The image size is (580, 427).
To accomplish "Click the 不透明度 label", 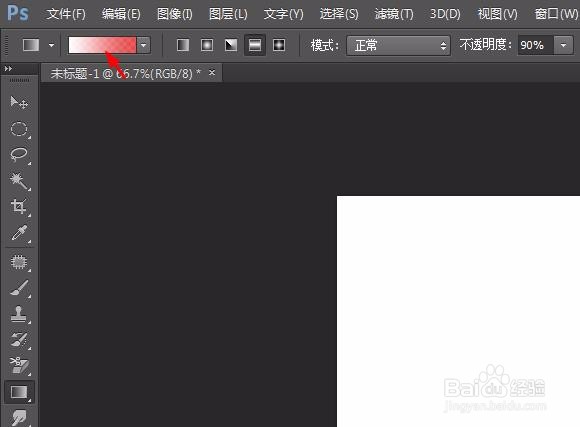I will pos(485,45).
